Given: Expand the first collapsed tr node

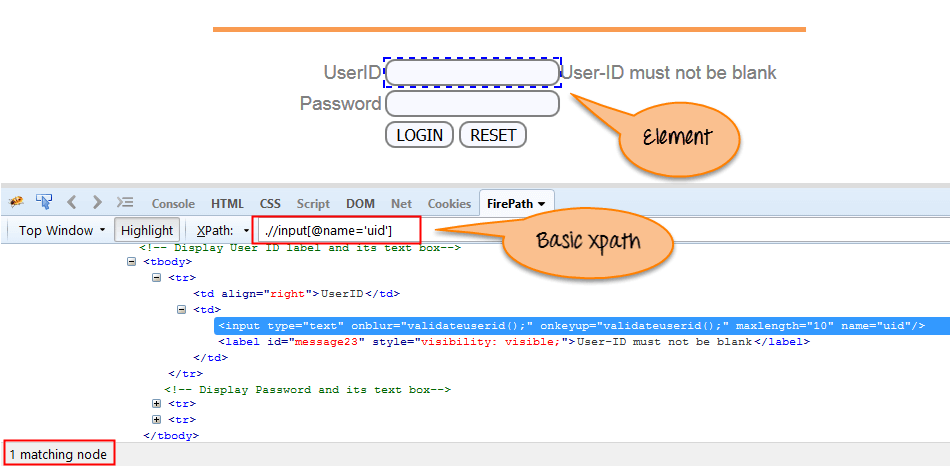Looking at the screenshot, I should [157, 404].
